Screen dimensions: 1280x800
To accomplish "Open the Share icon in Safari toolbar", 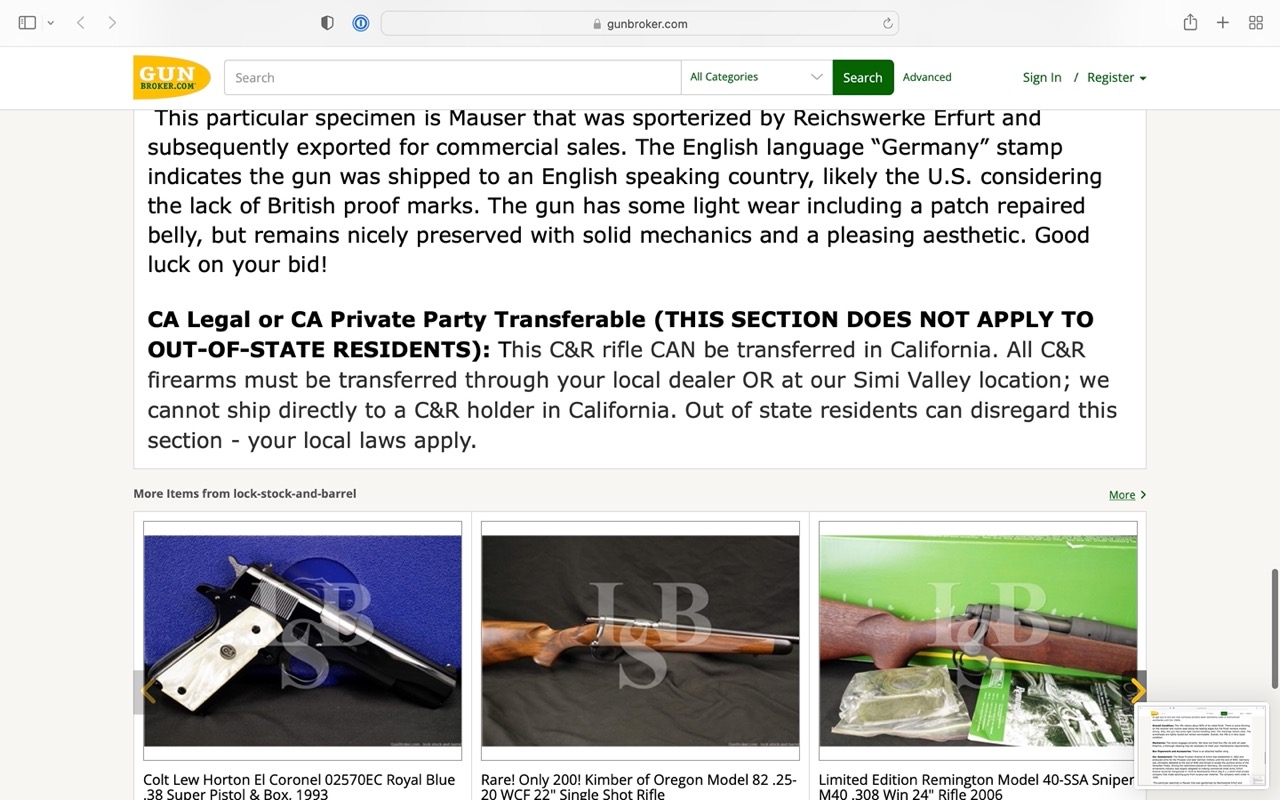I will click(x=1190, y=22).
